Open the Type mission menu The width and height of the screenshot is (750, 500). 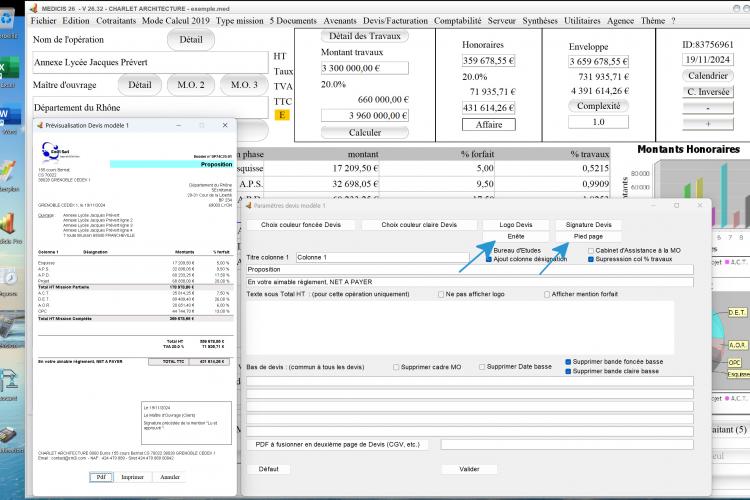[x=240, y=21]
